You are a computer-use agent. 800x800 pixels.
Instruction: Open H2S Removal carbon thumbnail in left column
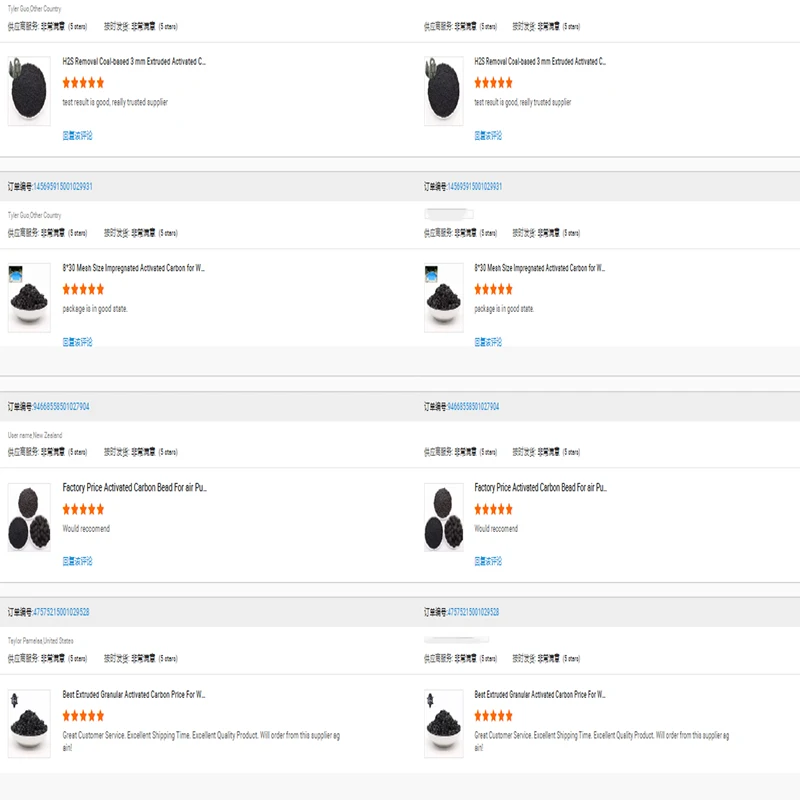point(28,90)
